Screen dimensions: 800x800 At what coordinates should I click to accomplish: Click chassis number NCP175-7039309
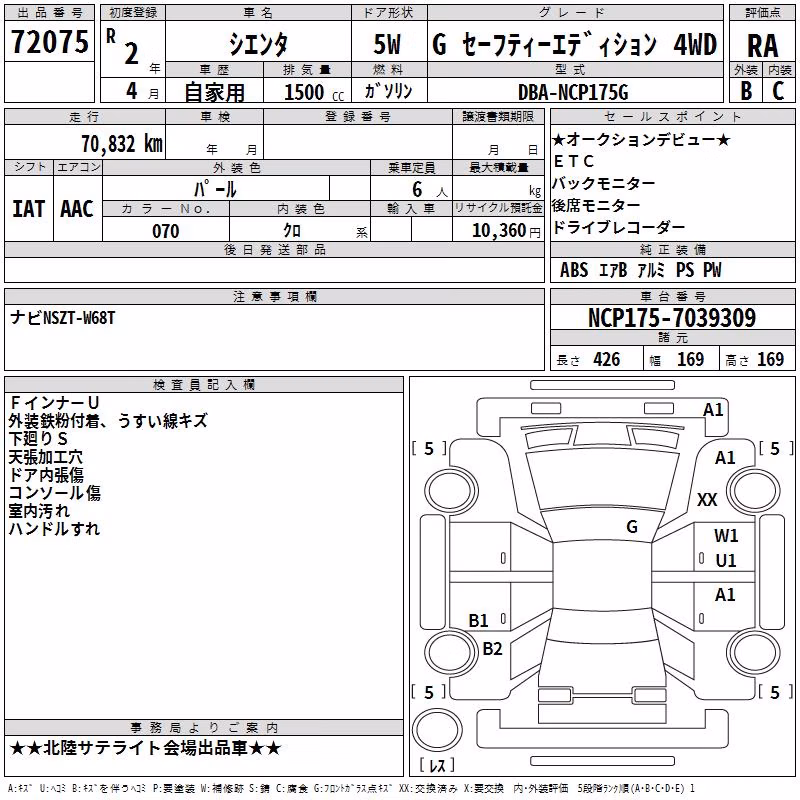pos(672,317)
